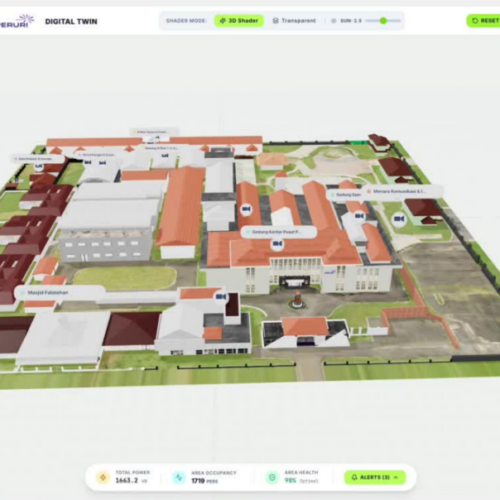Select the Gedung Kantor Pusat P... label
Screen dimensions: 500x500
[279, 232]
